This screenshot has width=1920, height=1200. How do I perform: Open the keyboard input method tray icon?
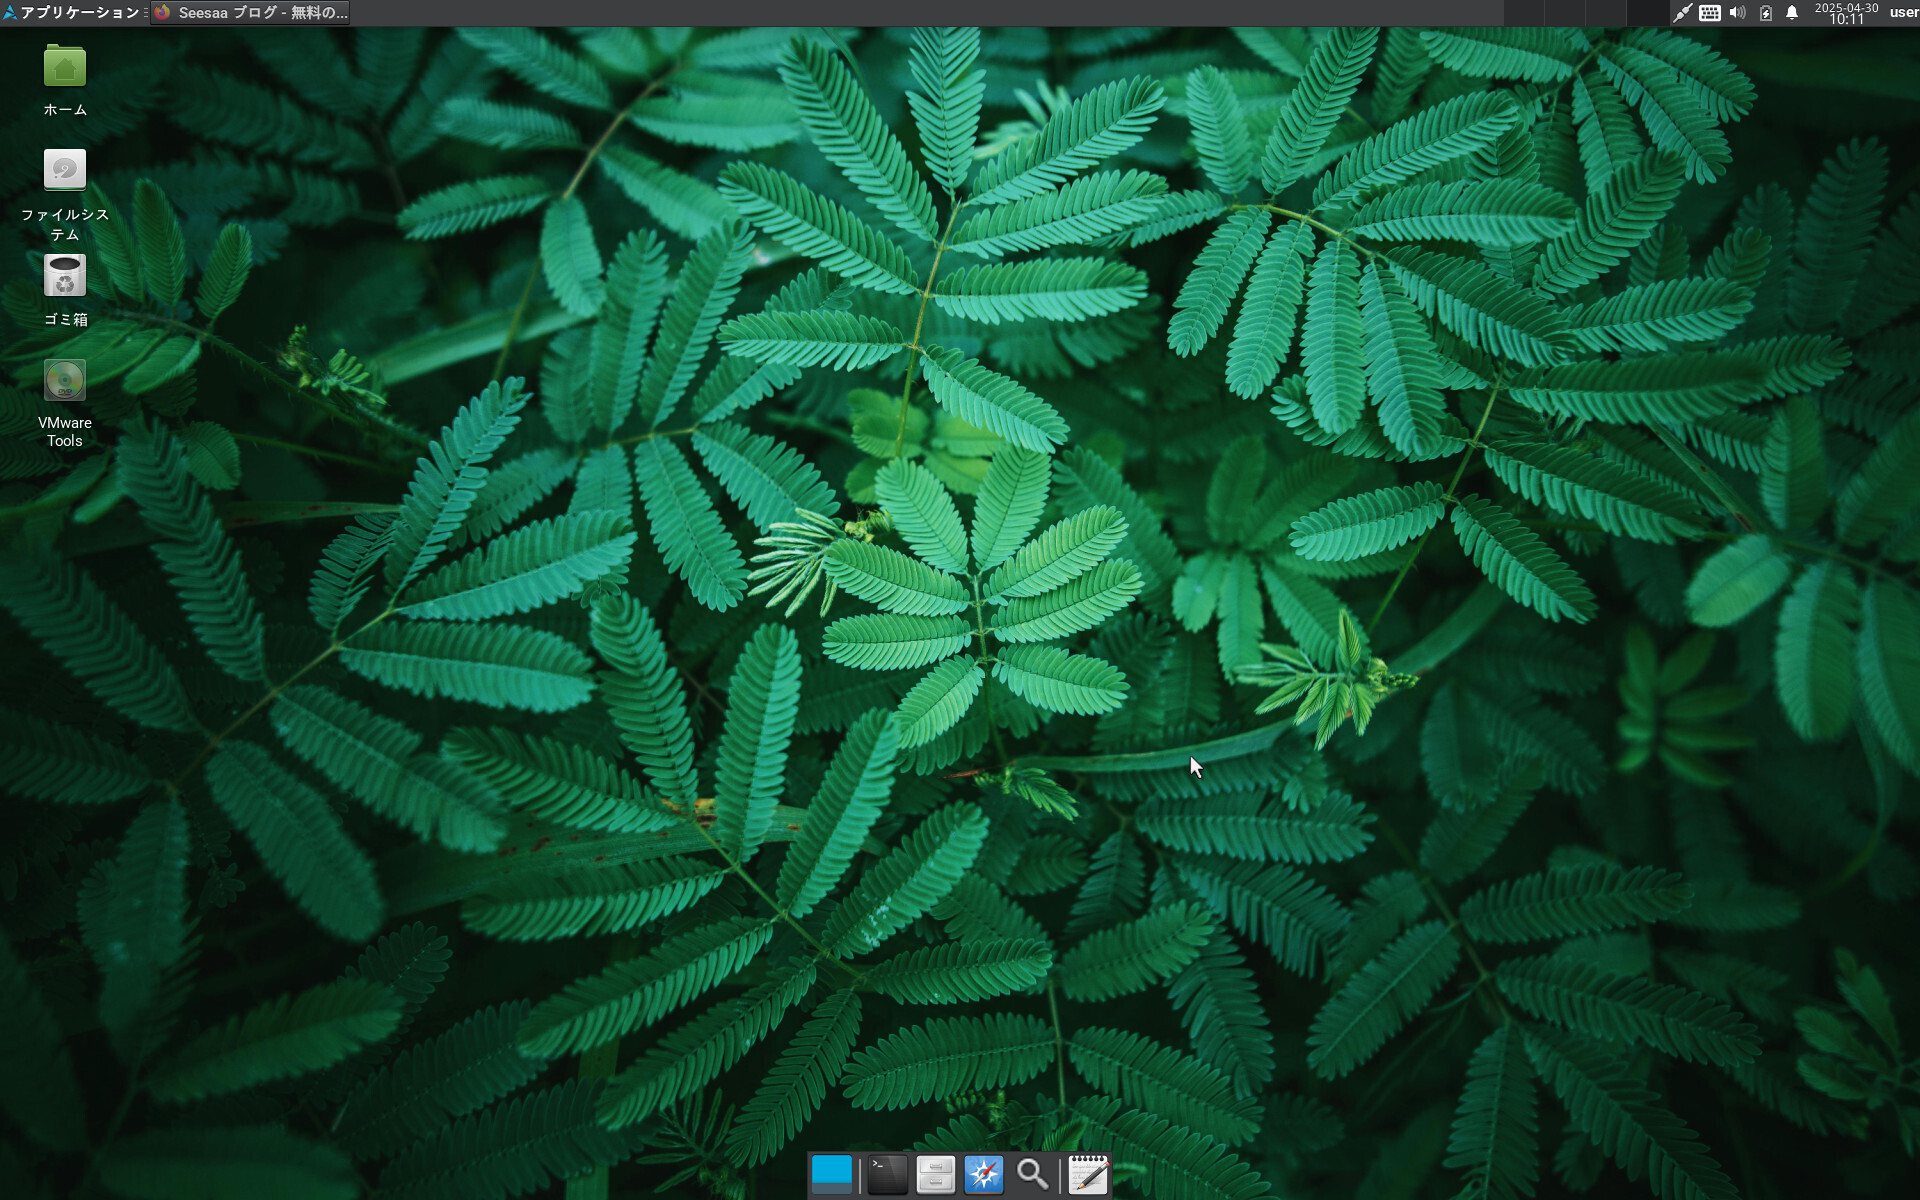coord(1710,13)
